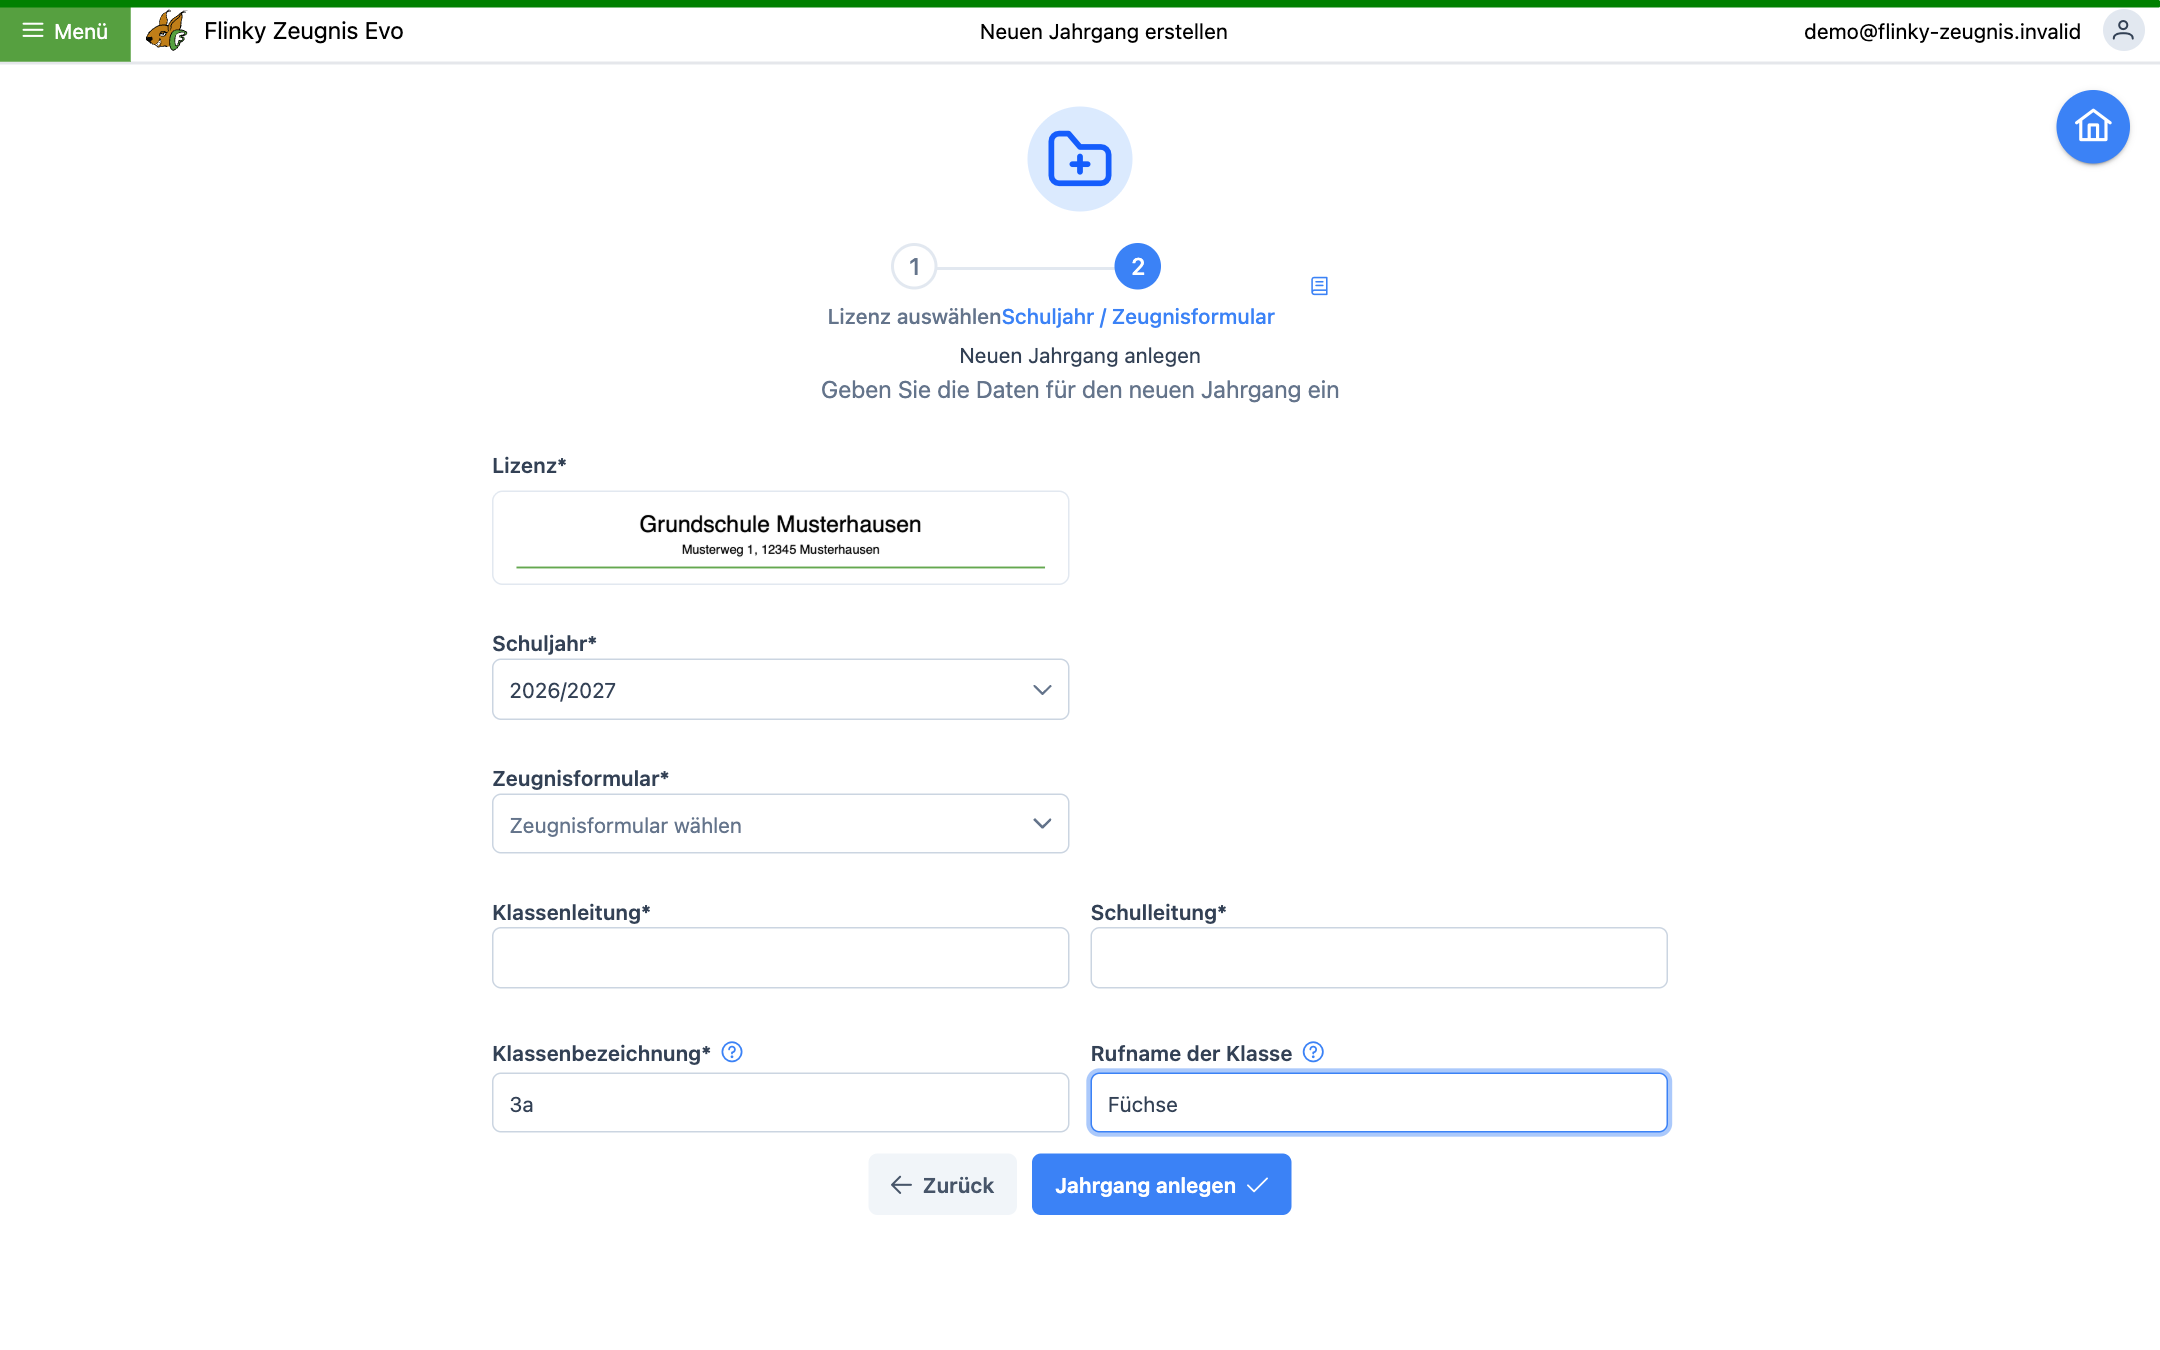
Task: Go to step 1 Lizenz auswählen
Action: pyautogui.click(x=914, y=267)
